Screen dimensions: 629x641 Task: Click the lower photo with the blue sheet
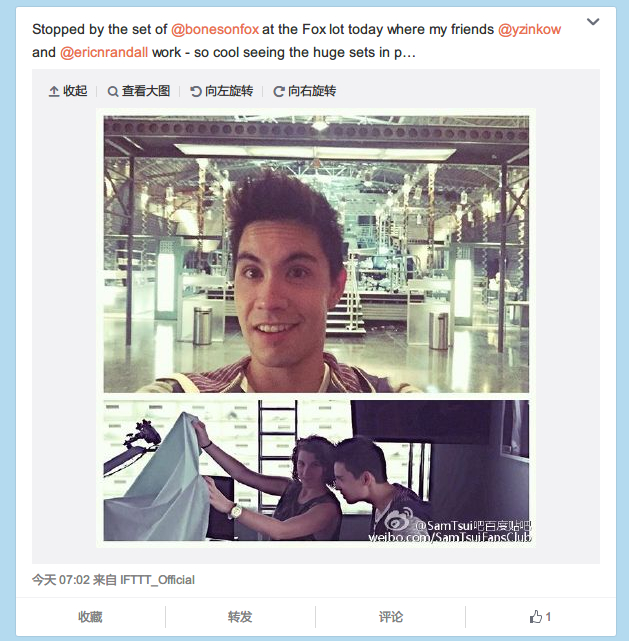point(316,471)
